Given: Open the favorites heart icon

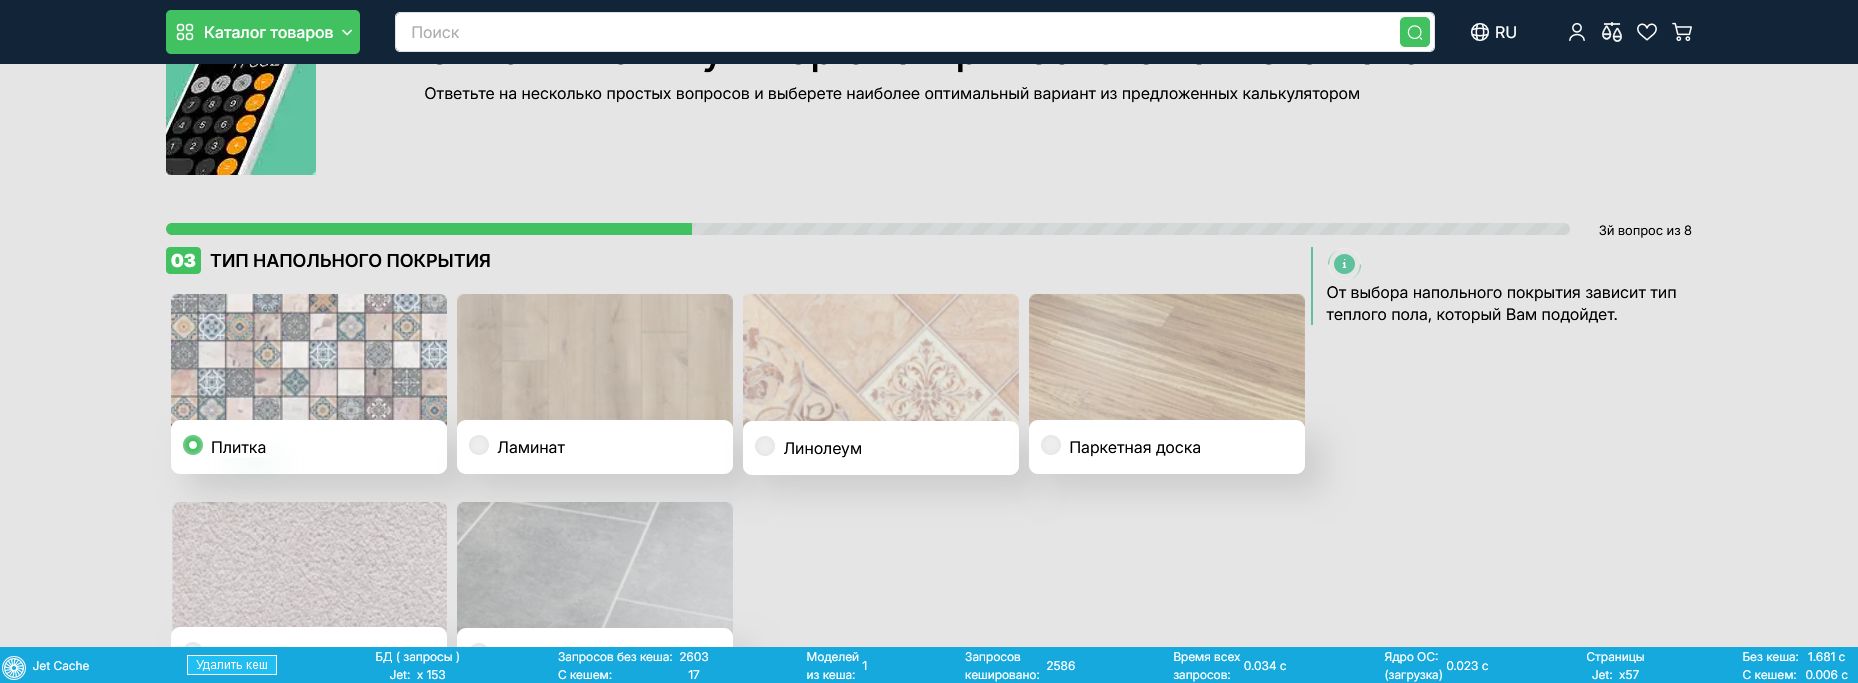Looking at the screenshot, I should (x=1646, y=32).
